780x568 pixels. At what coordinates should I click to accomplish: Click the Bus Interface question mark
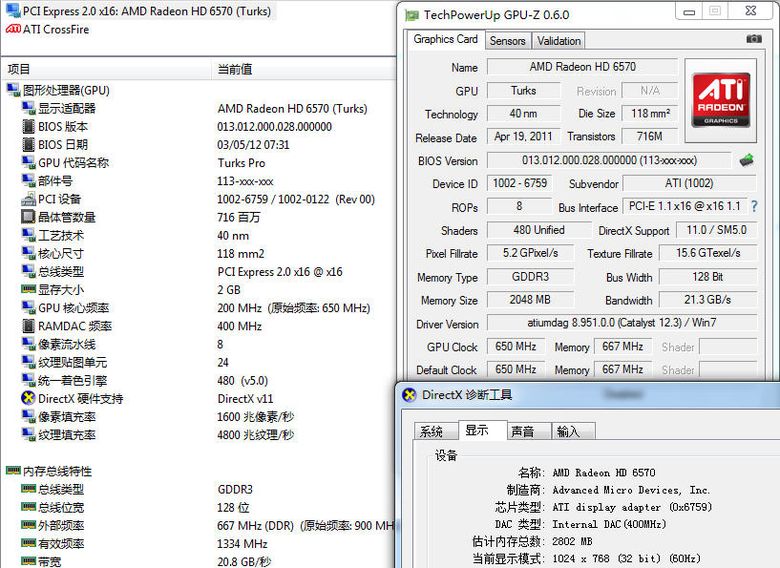755,206
